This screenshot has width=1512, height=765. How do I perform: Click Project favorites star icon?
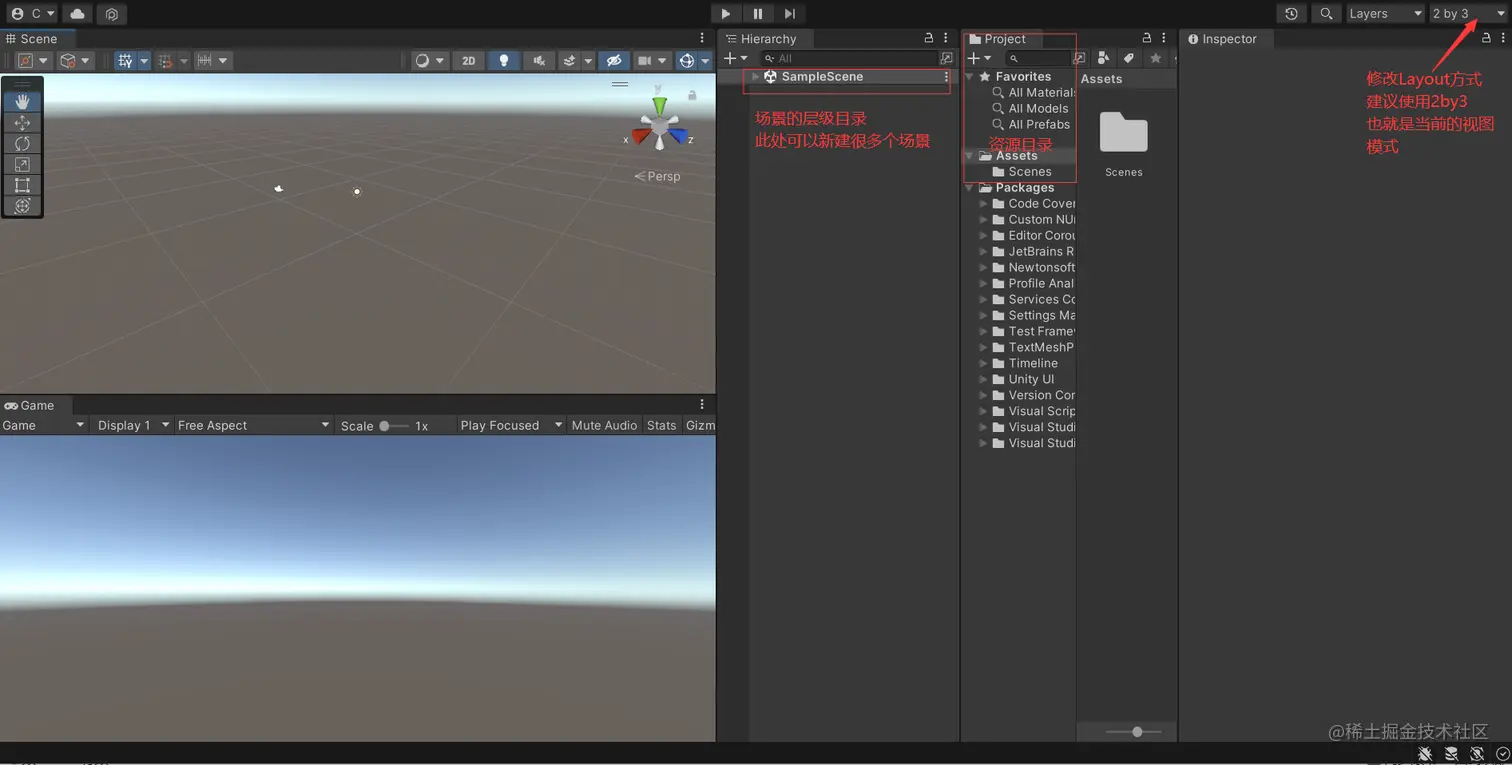[1155, 58]
